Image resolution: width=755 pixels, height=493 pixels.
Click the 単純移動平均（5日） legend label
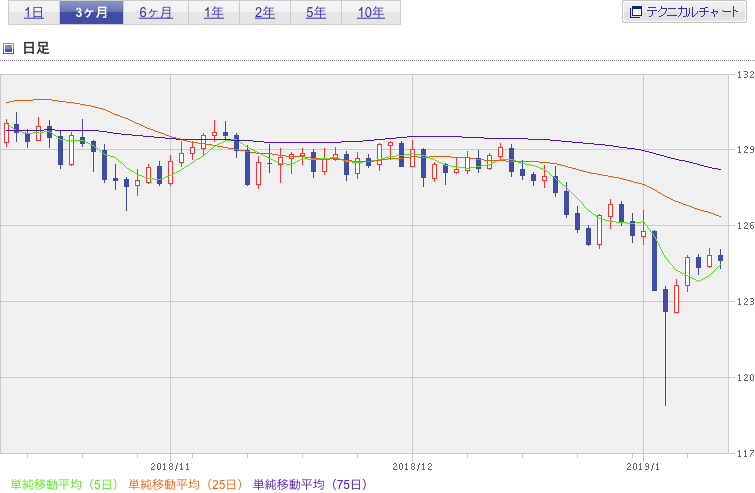[64, 484]
